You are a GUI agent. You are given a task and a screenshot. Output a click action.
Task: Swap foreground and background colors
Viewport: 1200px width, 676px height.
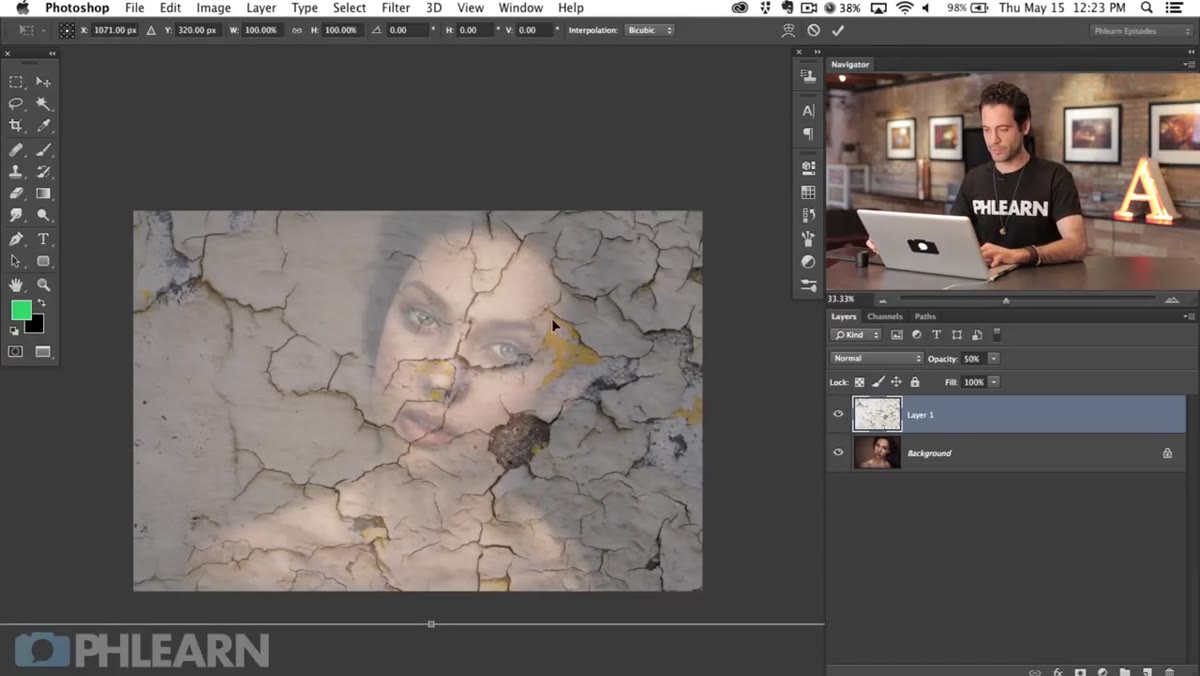tap(42, 303)
